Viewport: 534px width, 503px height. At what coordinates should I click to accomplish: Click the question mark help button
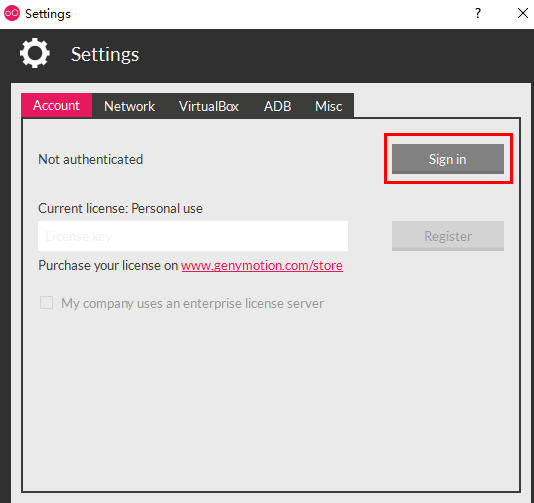point(478,13)
